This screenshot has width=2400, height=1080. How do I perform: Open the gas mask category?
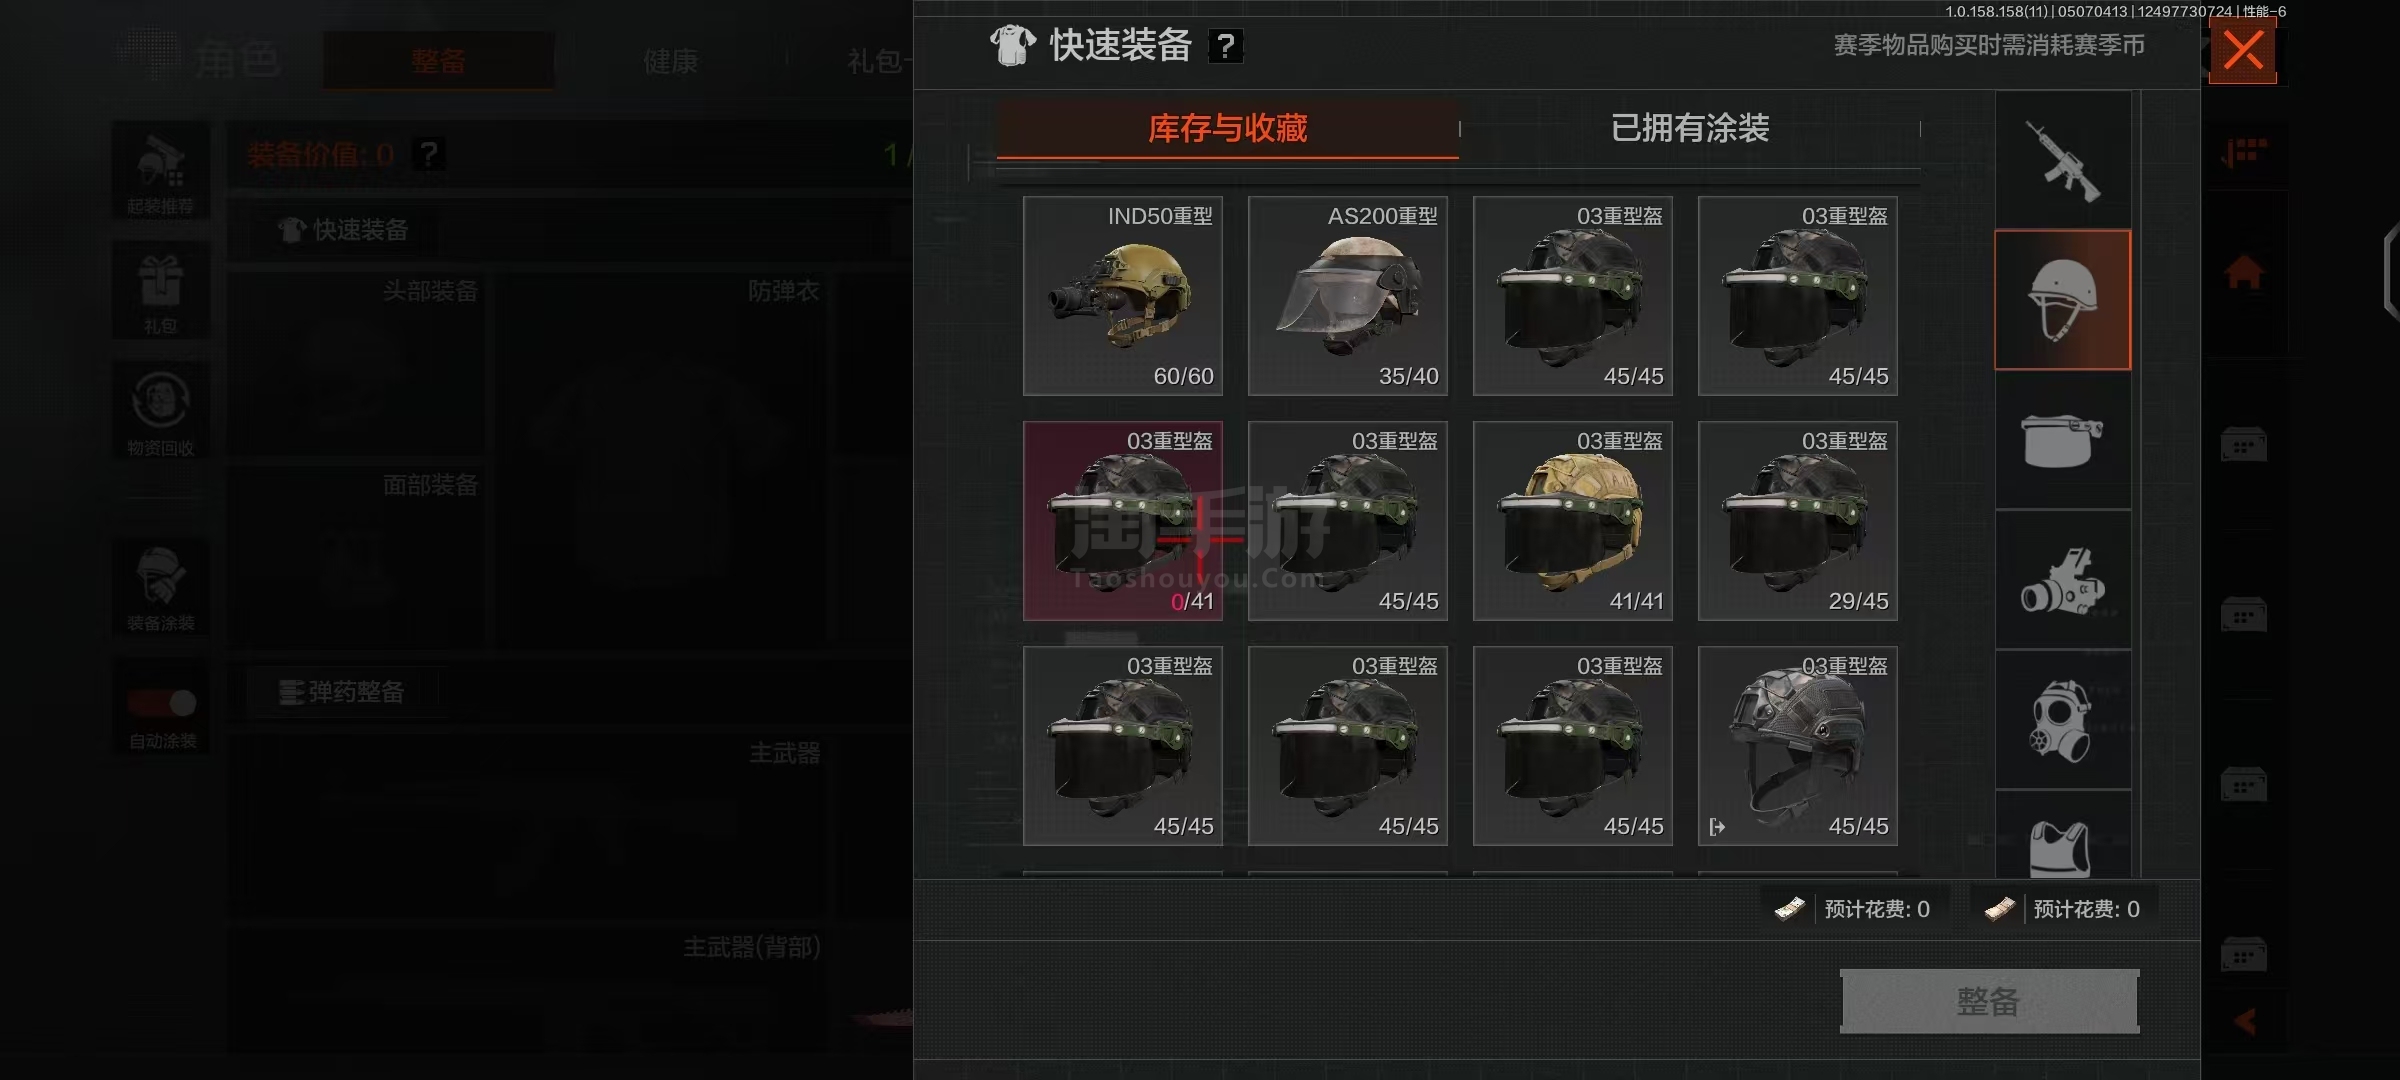2063,721
